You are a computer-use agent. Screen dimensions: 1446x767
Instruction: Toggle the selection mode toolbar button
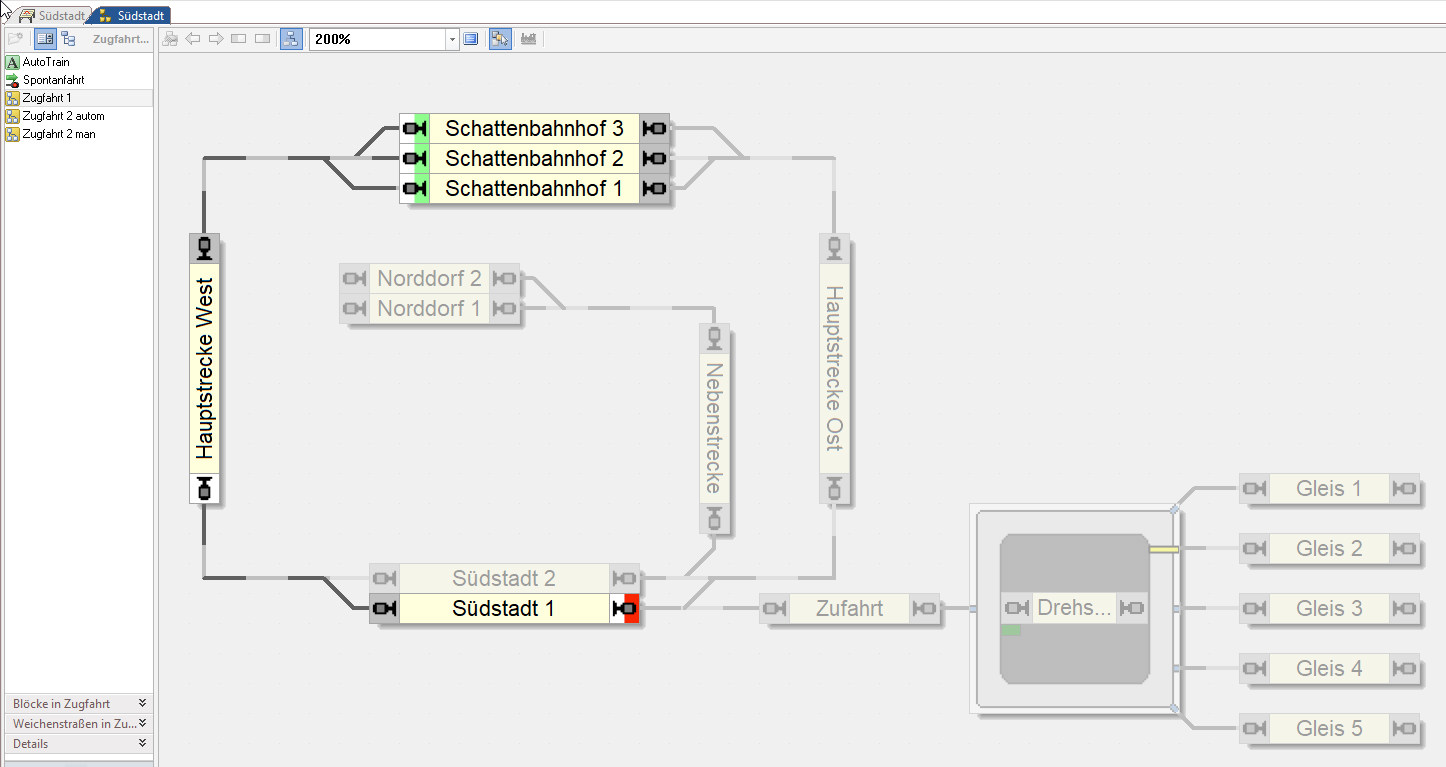pyautogui.click(x=500, y=39)
